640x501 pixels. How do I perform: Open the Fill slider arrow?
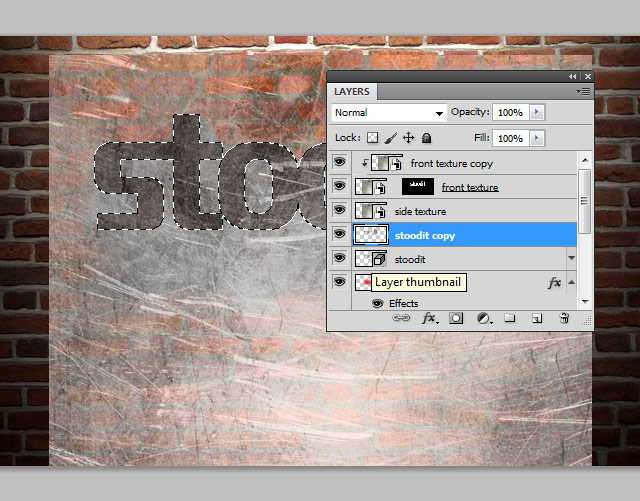(537, 138)
